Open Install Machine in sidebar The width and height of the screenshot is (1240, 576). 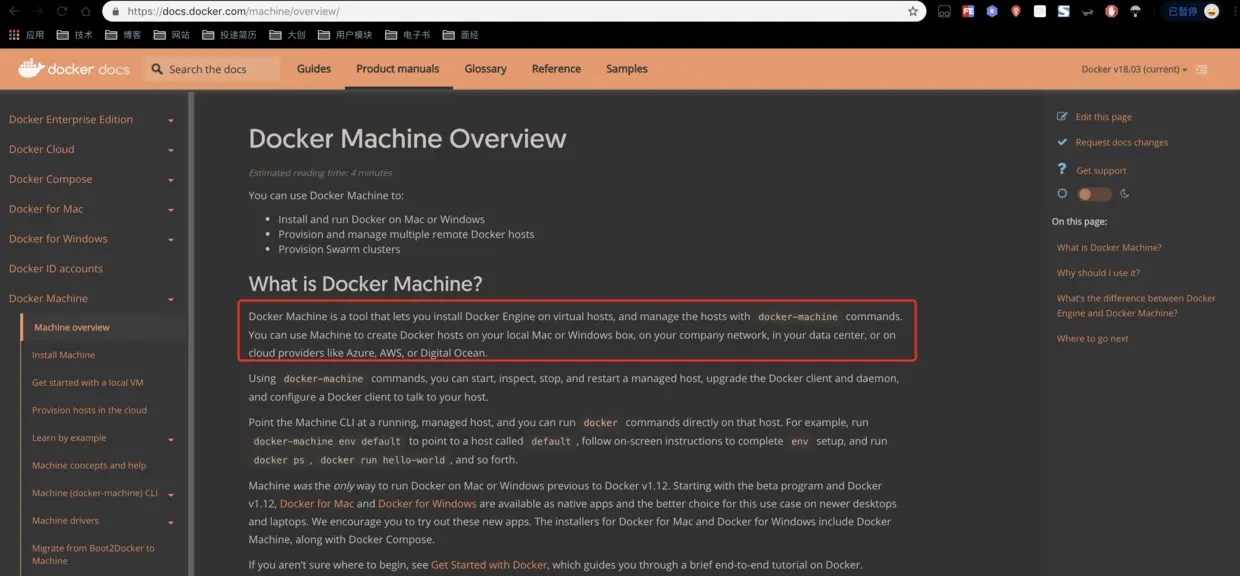click(x=63, y=355)
